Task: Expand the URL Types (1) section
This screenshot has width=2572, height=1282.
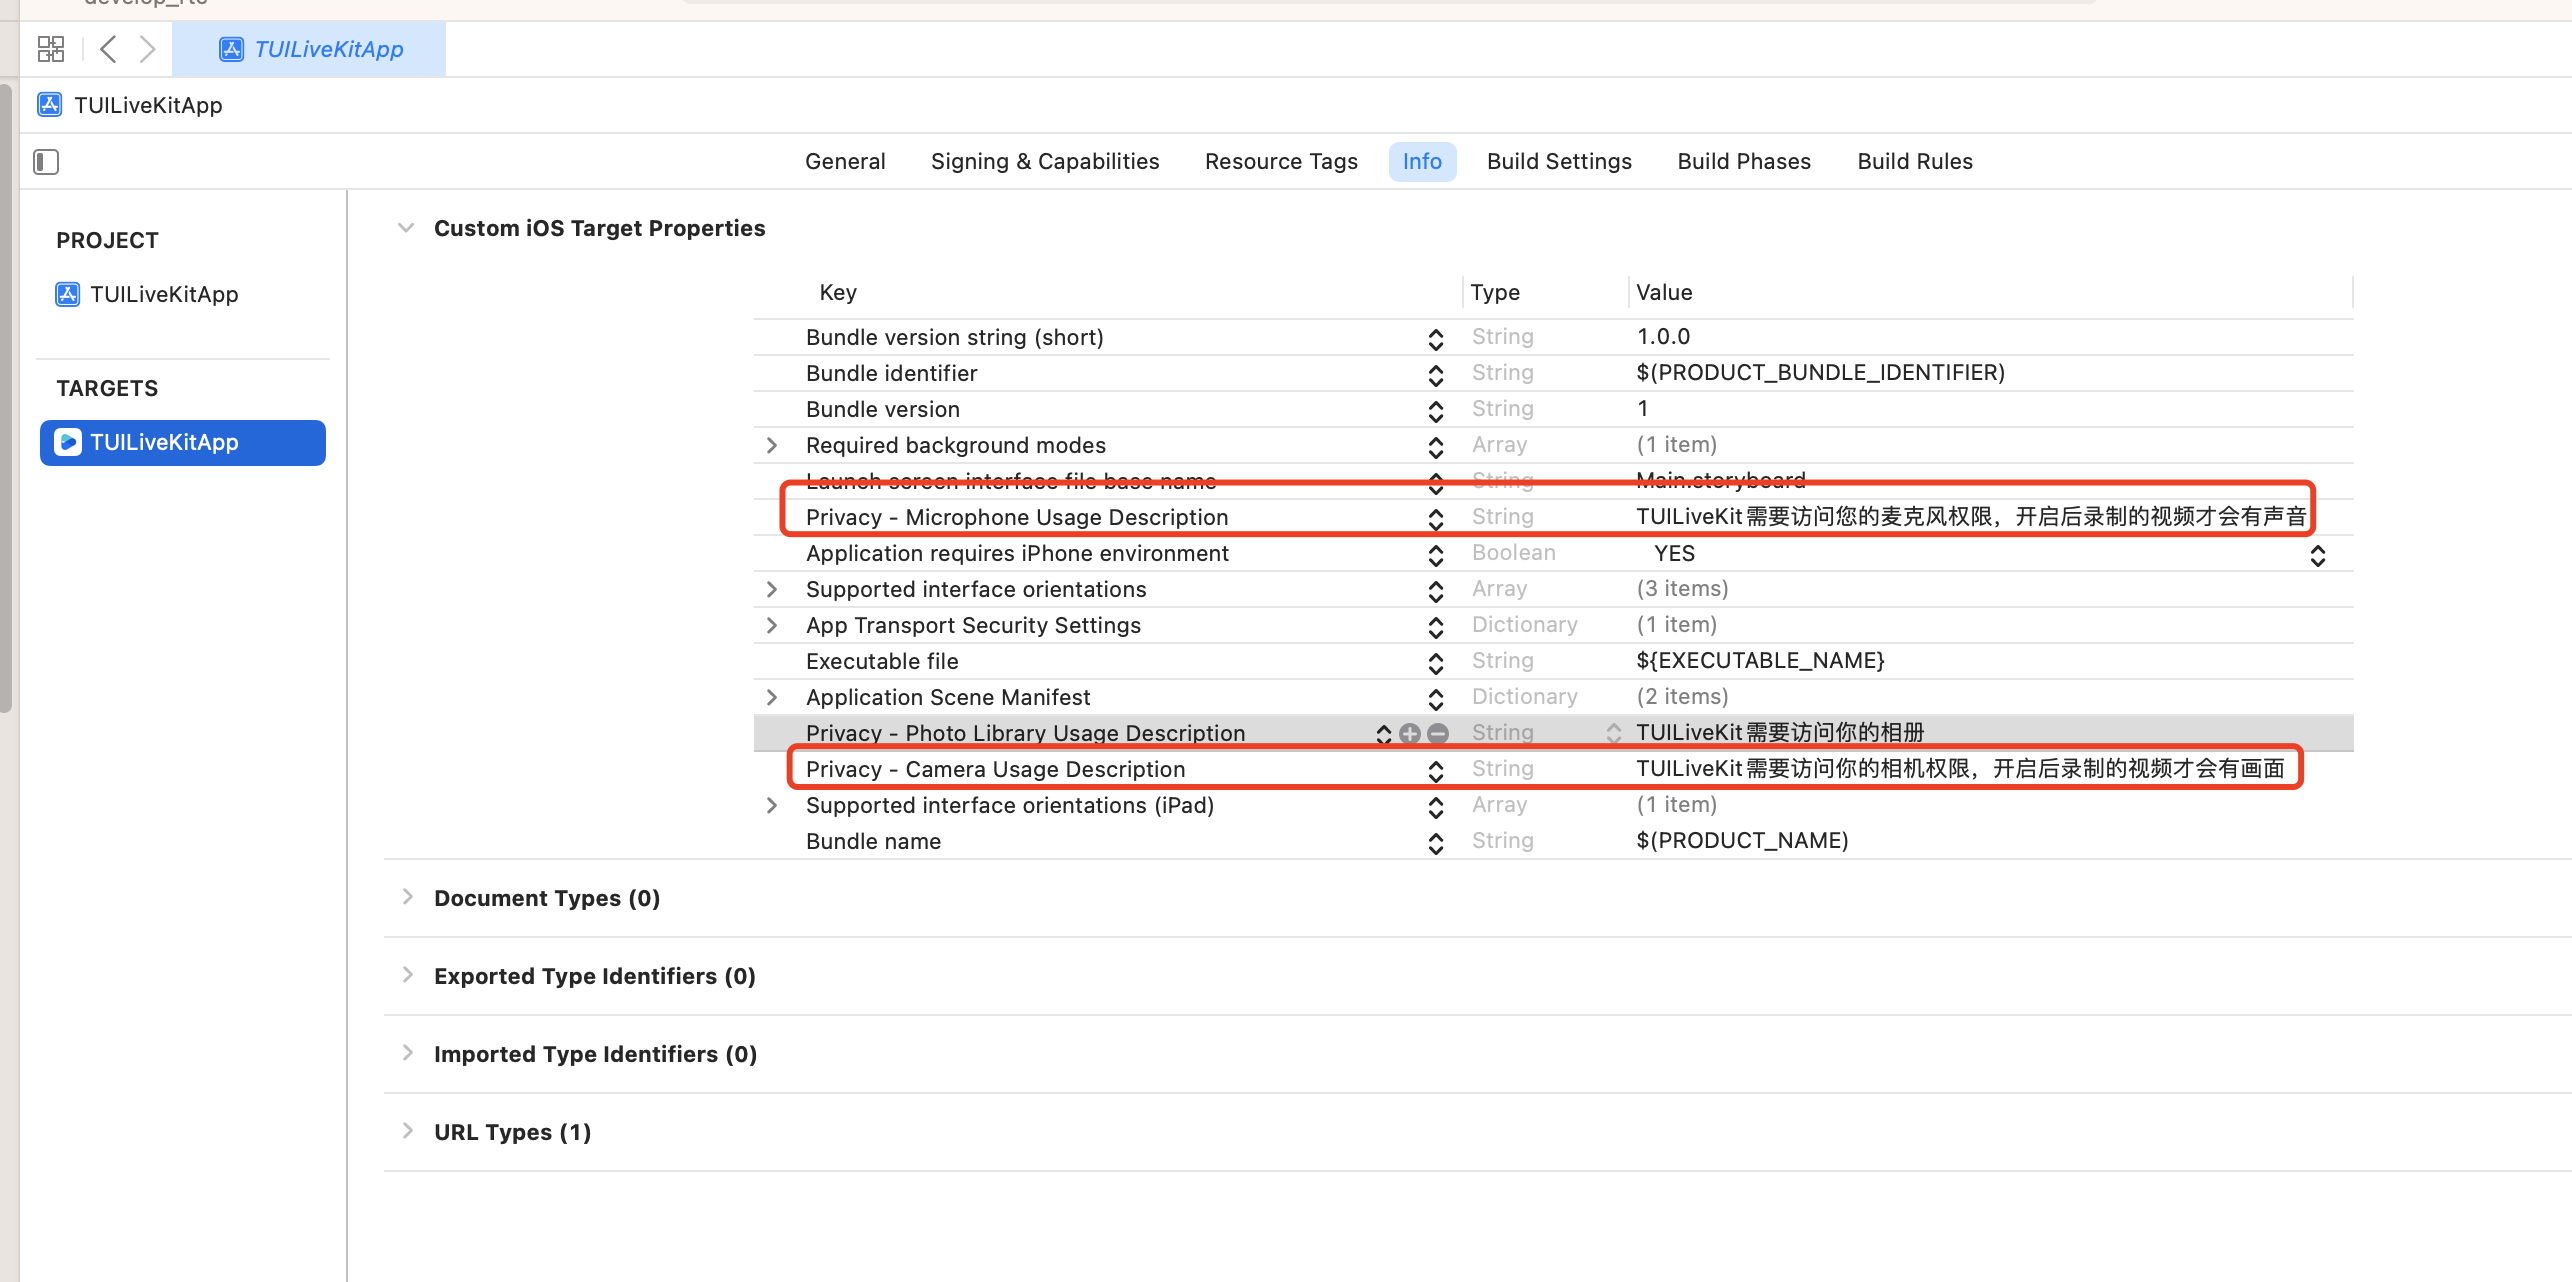Action: 408,1131
